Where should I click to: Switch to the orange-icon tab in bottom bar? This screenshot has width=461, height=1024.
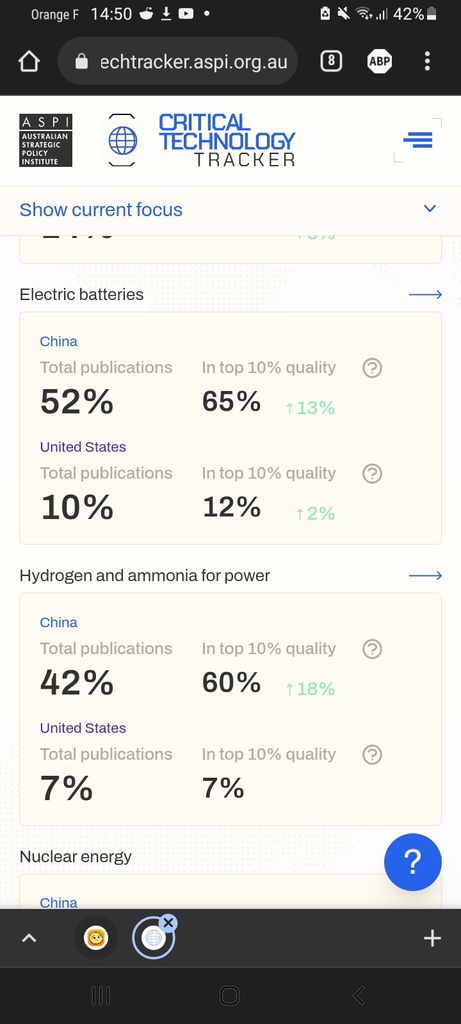[96, 938]
